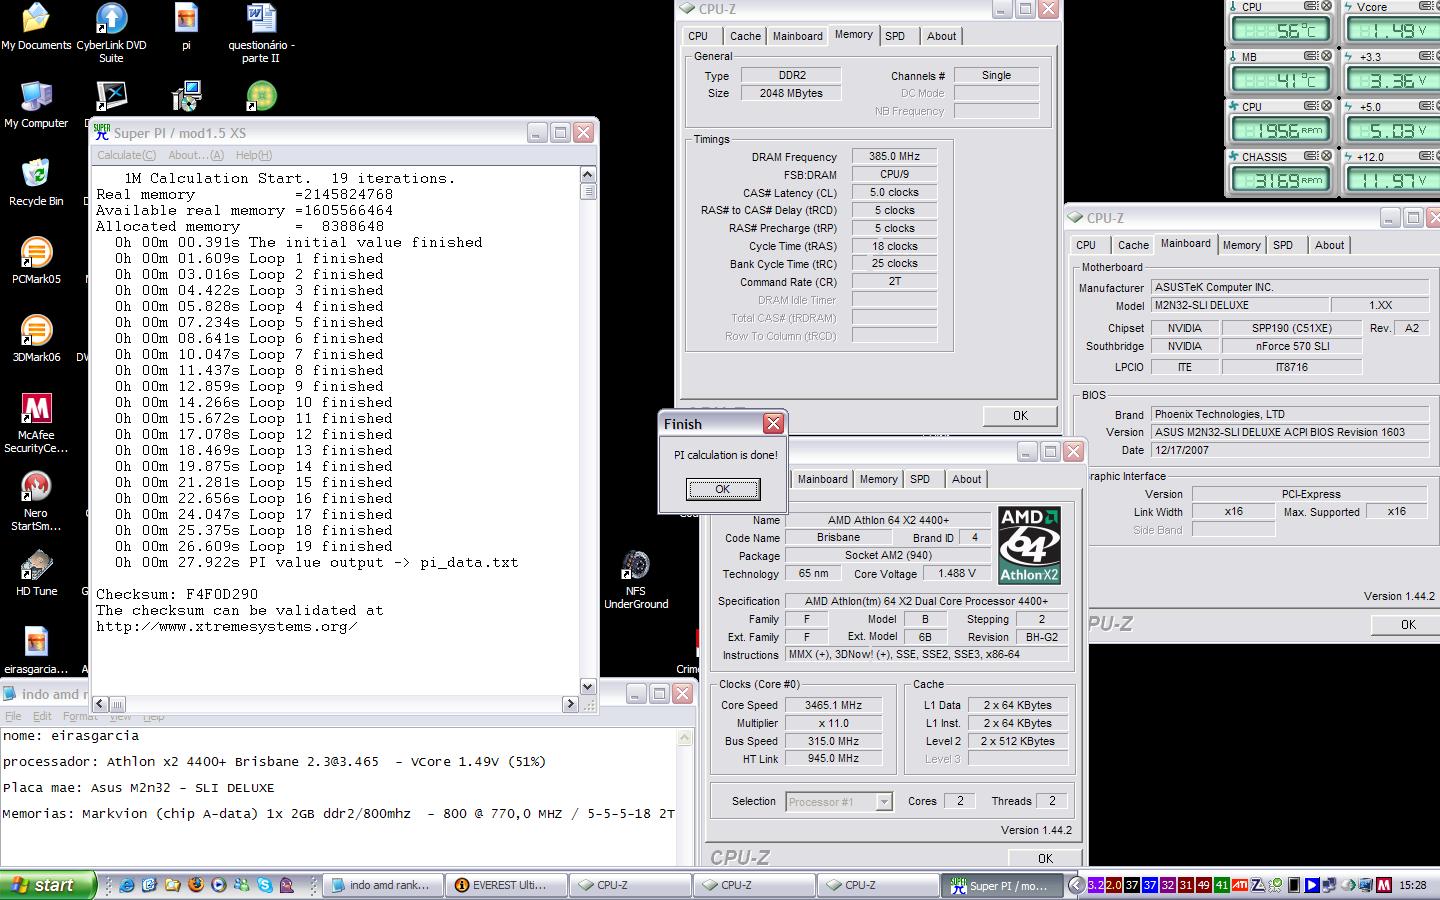This screenshot has height=900, width=1440.
Task: Click the DRAM Frequency field 385.0 MHz
Action: [x=894, y=156]
